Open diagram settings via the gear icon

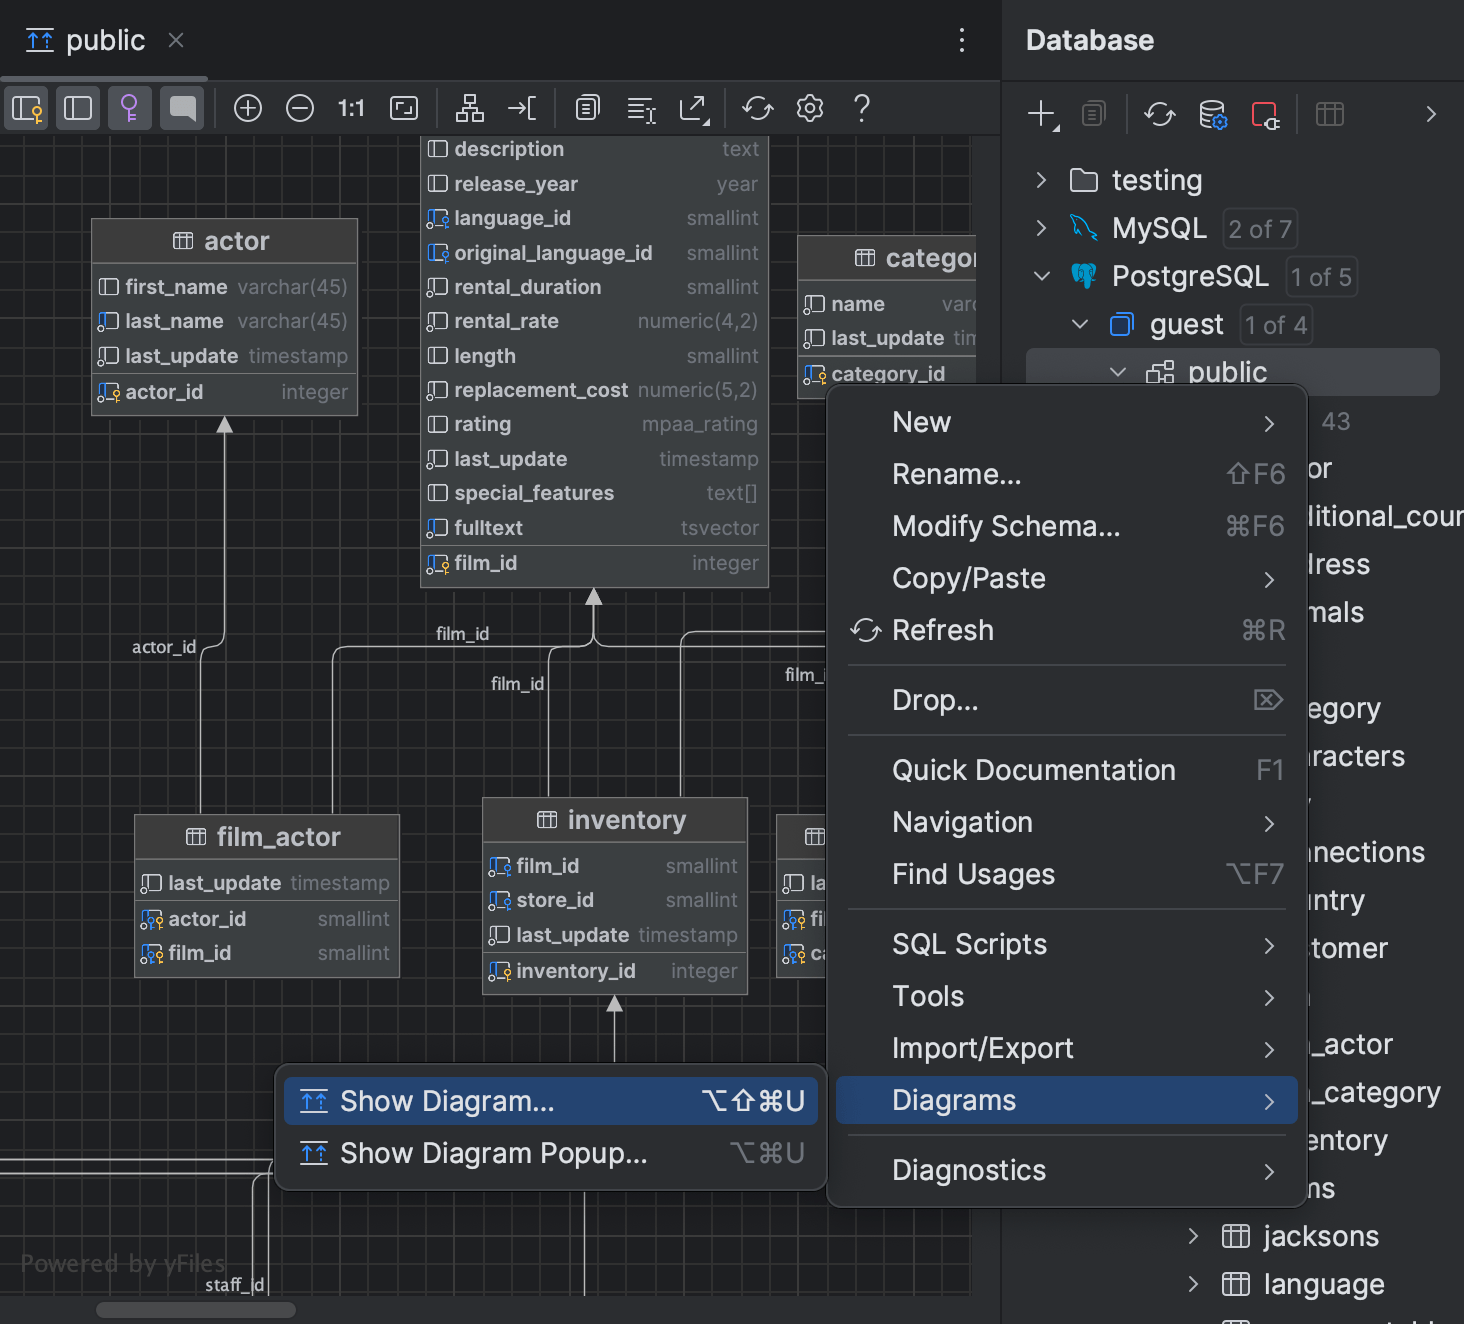coord(810,108)
